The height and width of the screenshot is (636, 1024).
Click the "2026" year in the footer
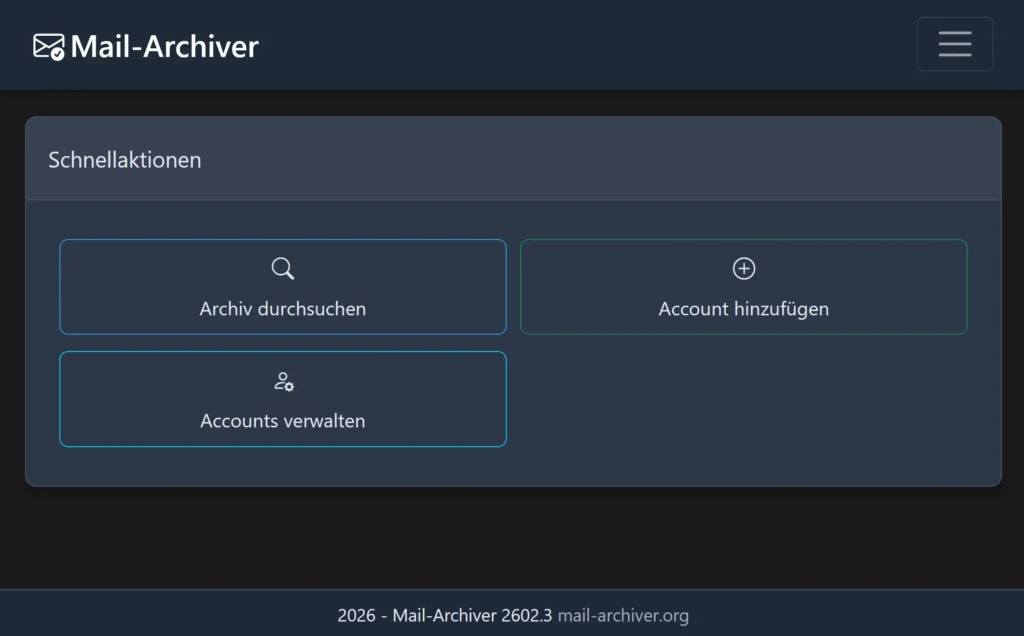[356, 615]
